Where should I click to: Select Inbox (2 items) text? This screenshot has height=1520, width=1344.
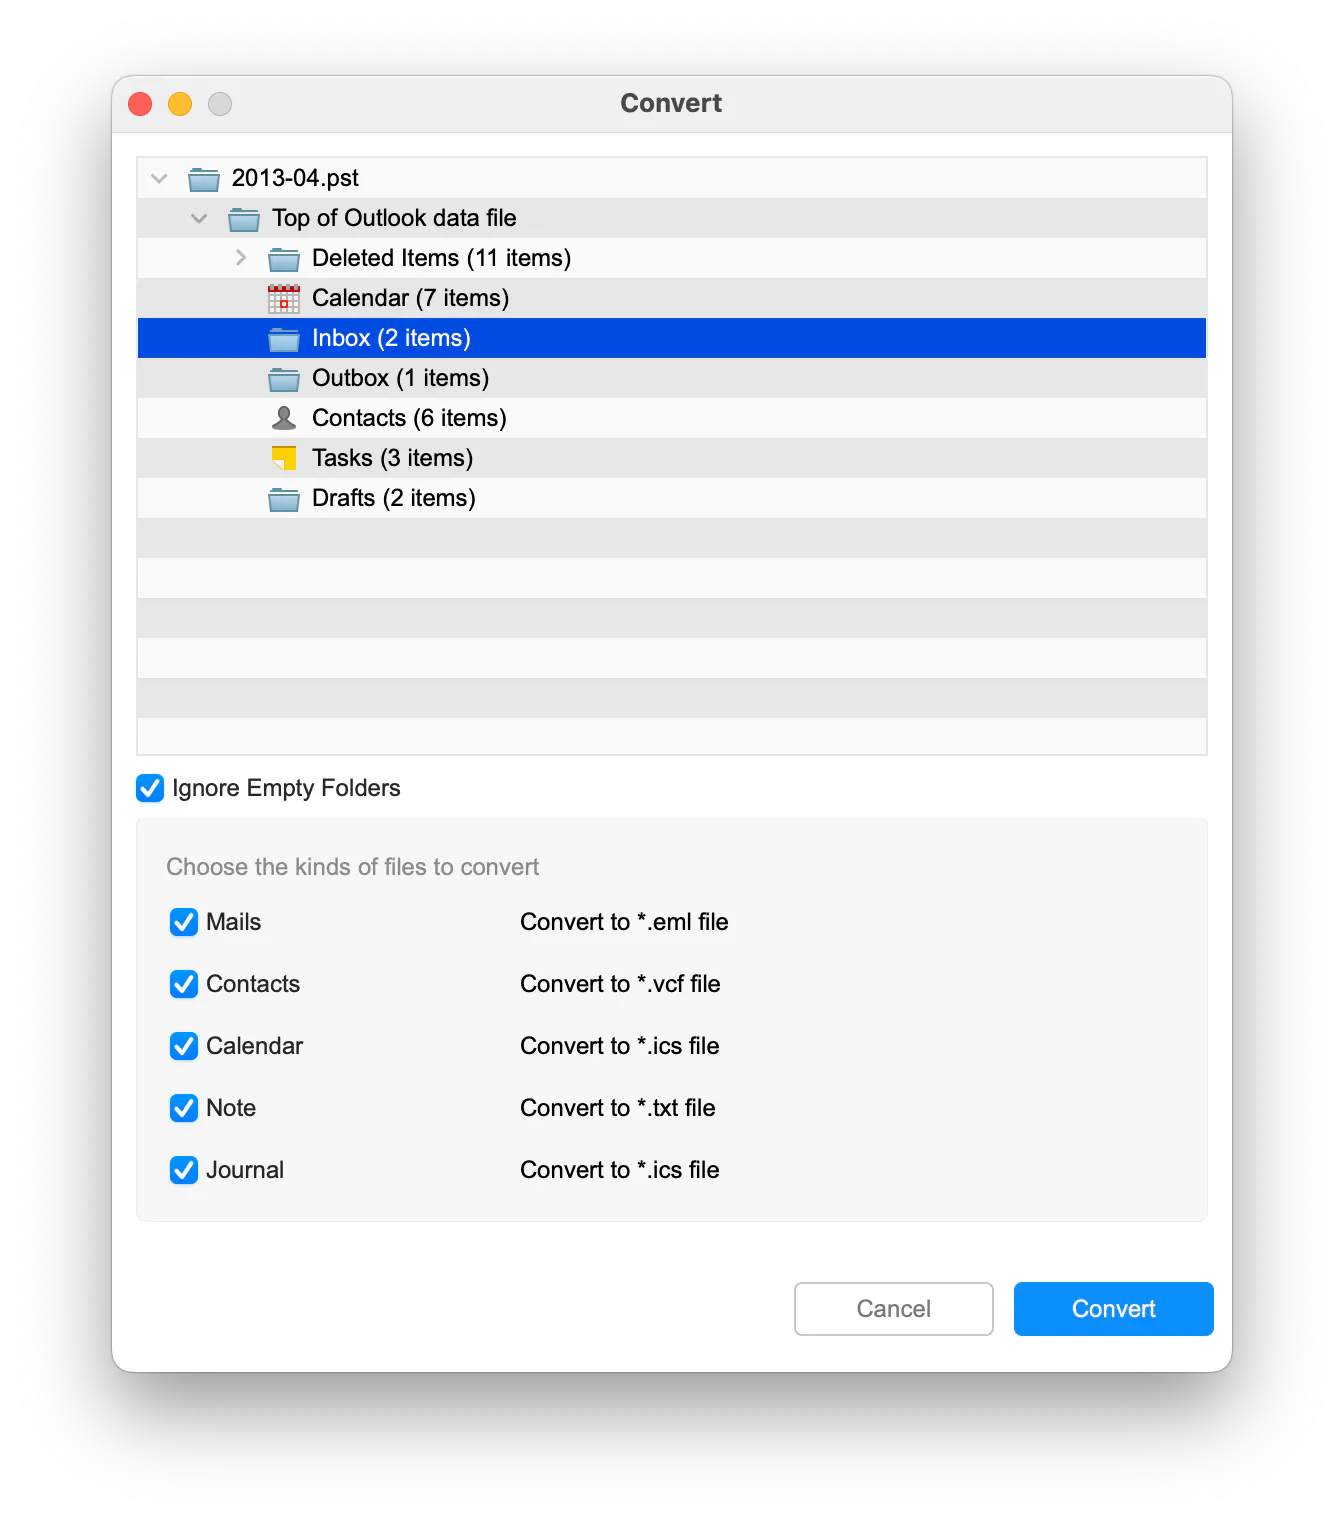pos(391,338)
